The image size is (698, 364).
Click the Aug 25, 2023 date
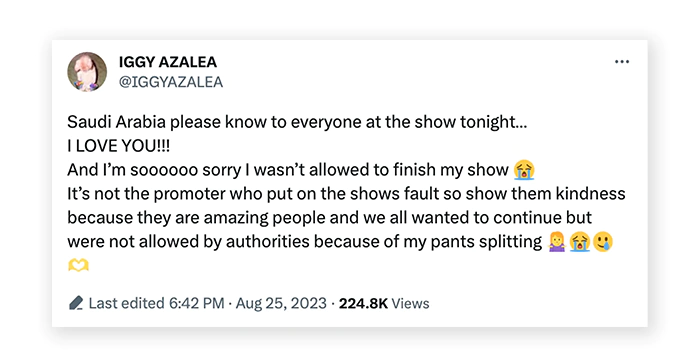pos(281,303)
